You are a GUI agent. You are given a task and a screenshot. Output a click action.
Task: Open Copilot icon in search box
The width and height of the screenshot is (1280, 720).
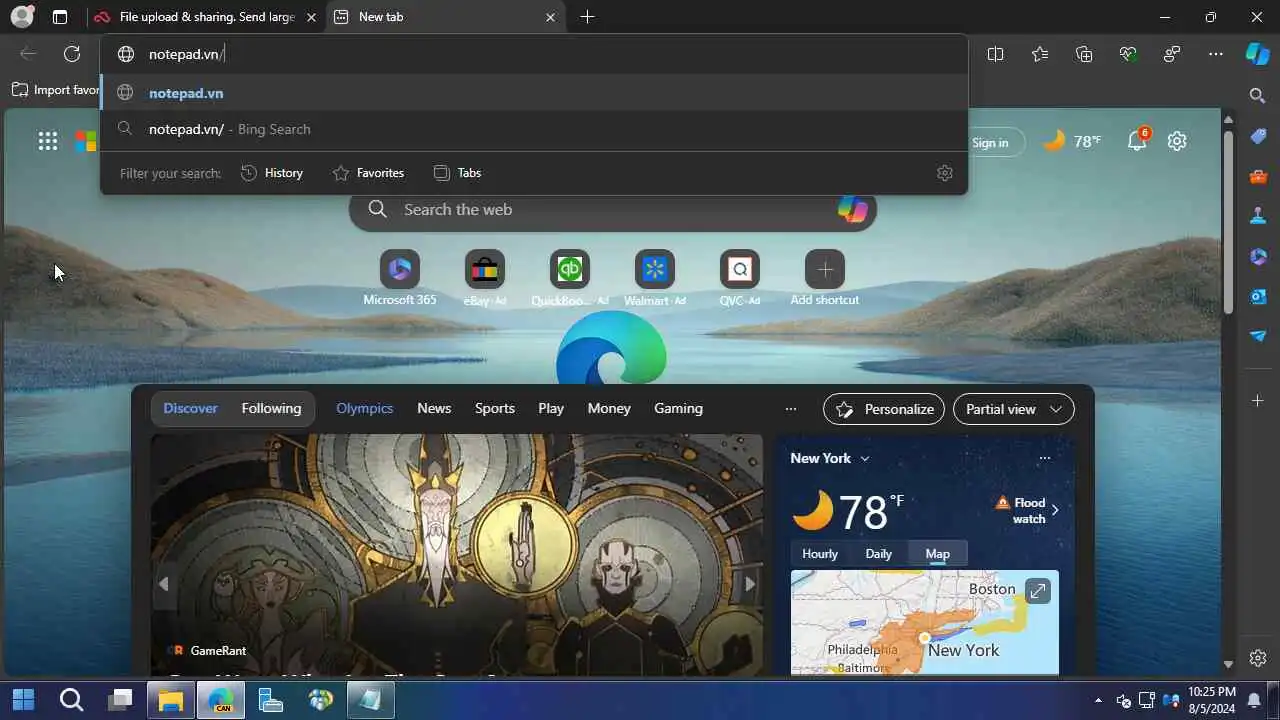click(x=852, y=209)
